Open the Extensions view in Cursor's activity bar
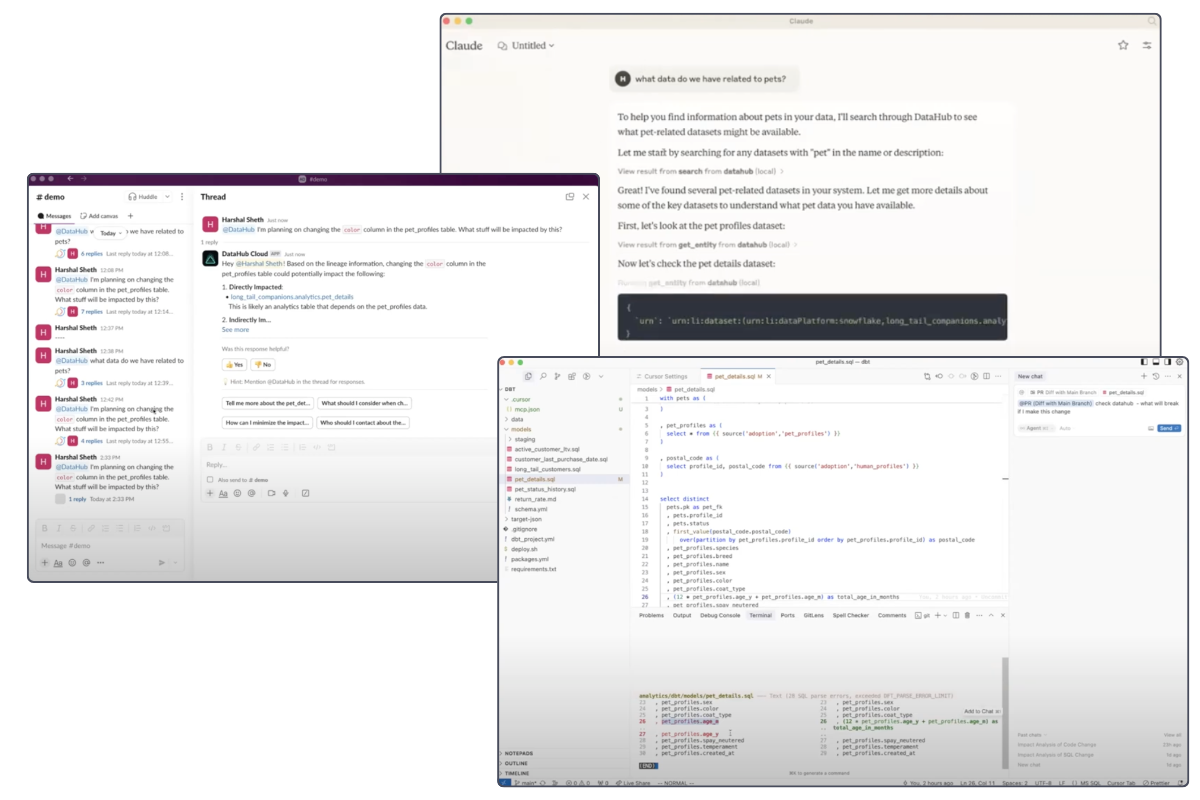 [572, 376]
